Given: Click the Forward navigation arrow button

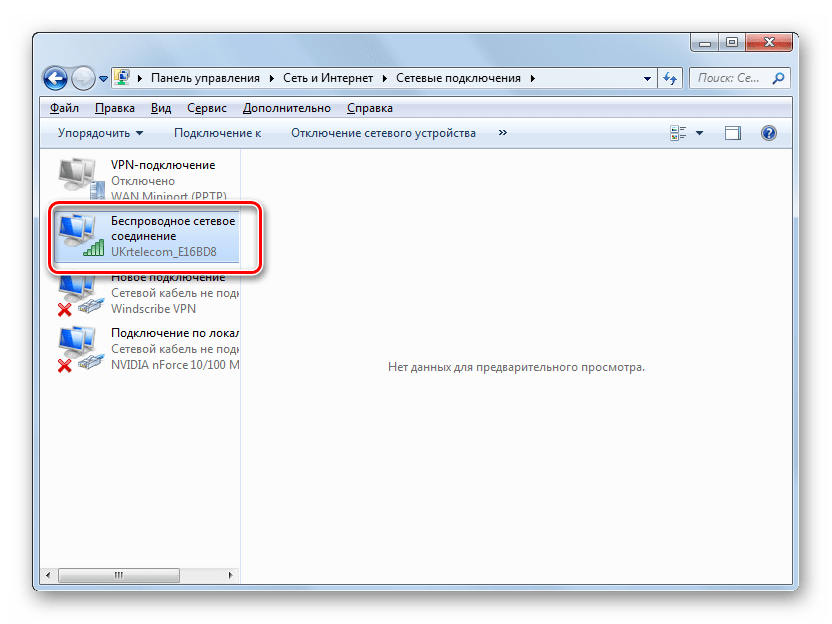Looking at the screenshot, I should pyautogui.click(x=83, y=77).
